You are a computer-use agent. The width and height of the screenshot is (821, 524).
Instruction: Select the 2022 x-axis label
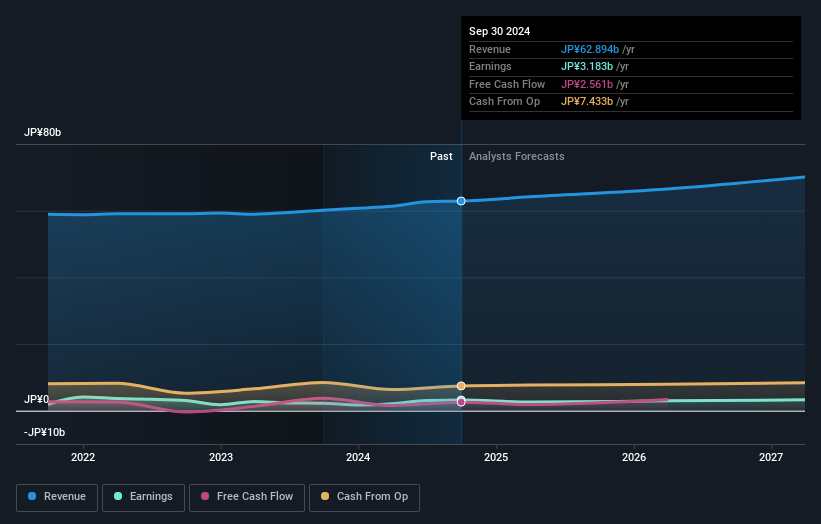pos(83,457)
